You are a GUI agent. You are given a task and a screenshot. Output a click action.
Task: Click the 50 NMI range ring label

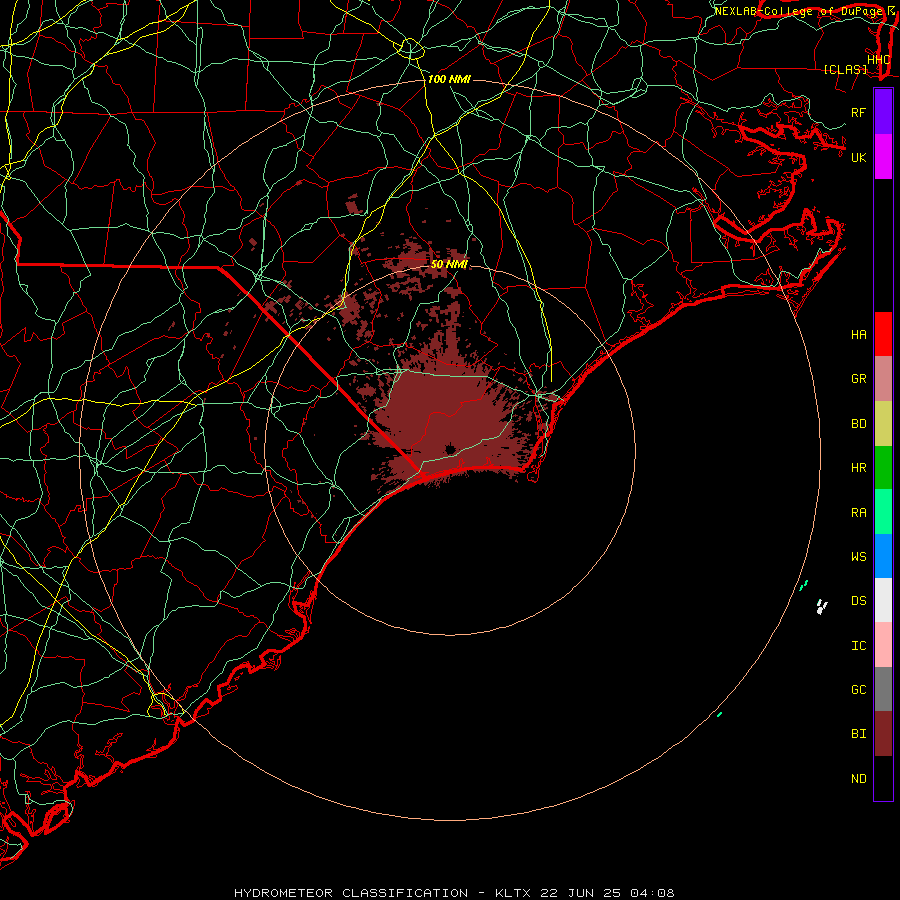point(449,264)
